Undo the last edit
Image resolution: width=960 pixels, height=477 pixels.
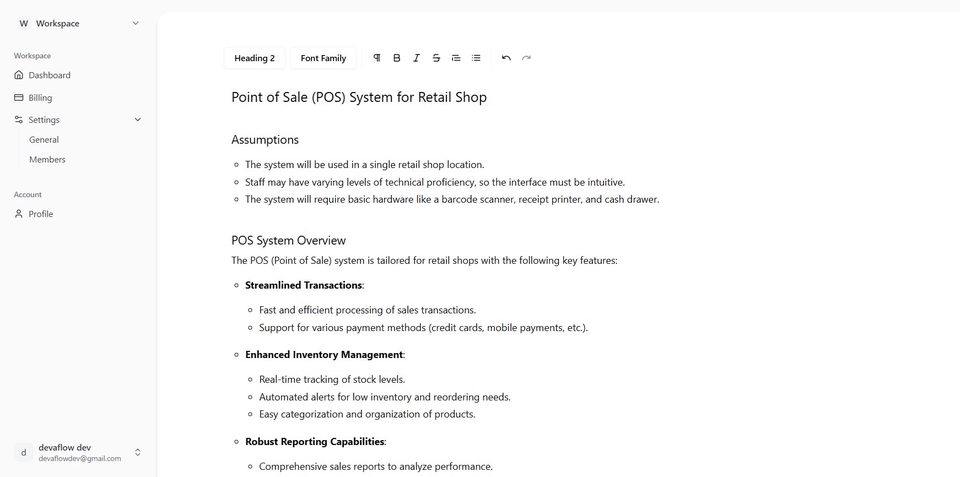tap(506, 58)
